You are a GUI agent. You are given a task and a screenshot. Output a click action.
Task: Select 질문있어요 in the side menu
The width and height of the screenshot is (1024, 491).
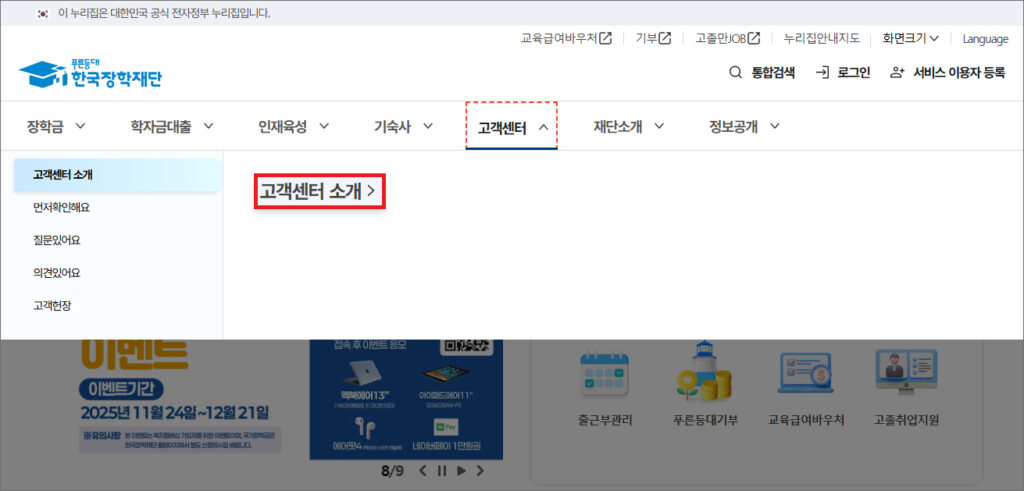(x=56, y=240)
